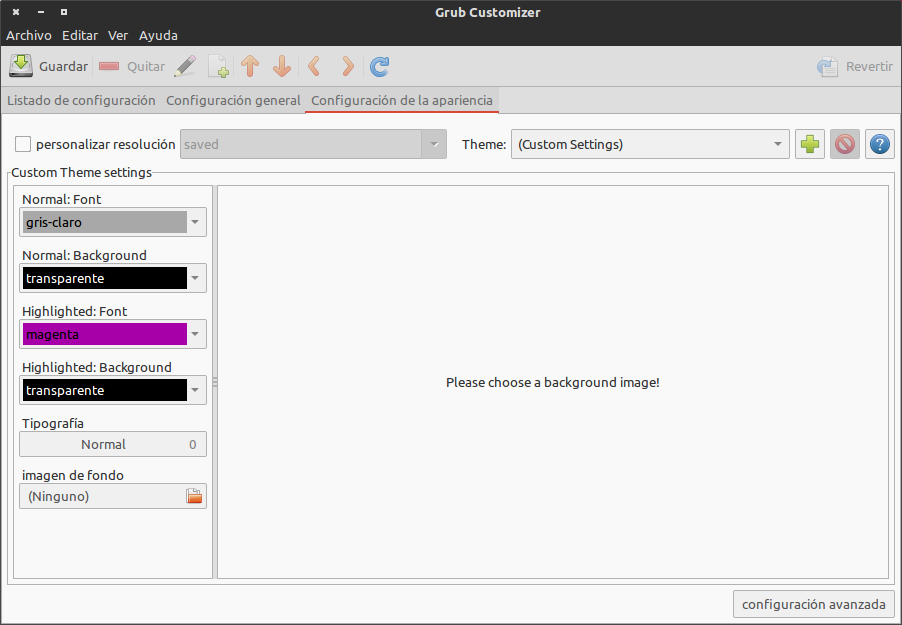Switch to the Configuración general tab
902x625 pixels.
click(x=233, y=100)
